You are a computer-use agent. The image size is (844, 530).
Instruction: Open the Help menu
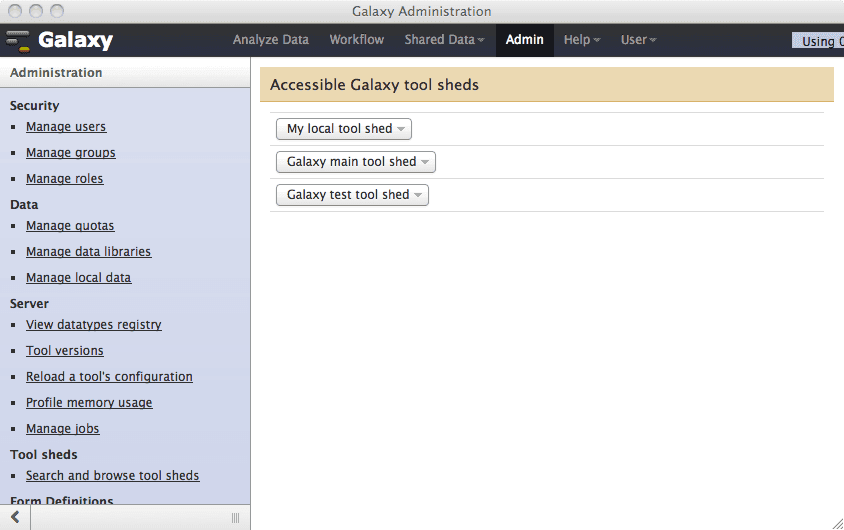pos(582,40)
